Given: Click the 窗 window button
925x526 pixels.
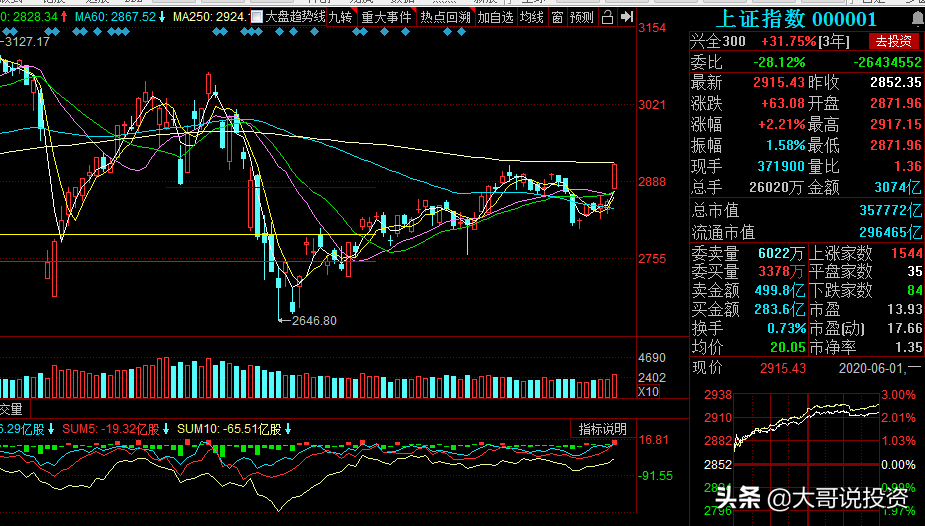Looking at the screenshot, I should coord(557,17).
